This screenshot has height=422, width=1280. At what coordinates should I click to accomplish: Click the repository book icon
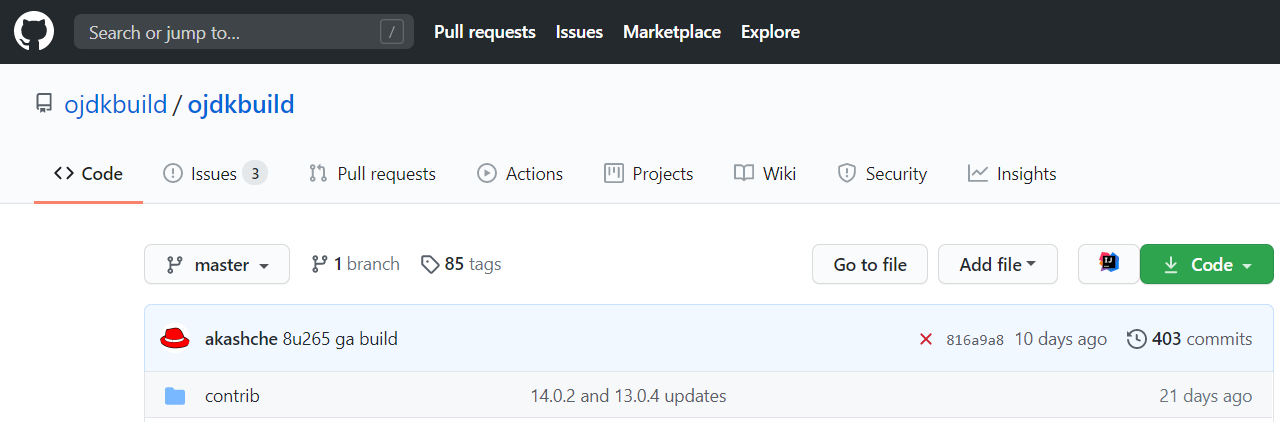tap(44, 104)
